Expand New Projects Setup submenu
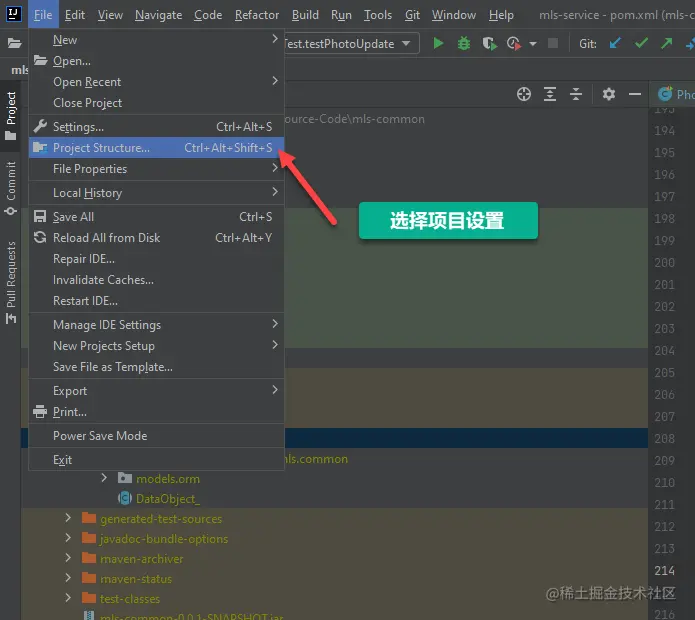Screen dimensions: 695x620 click(x=156, y=346)
